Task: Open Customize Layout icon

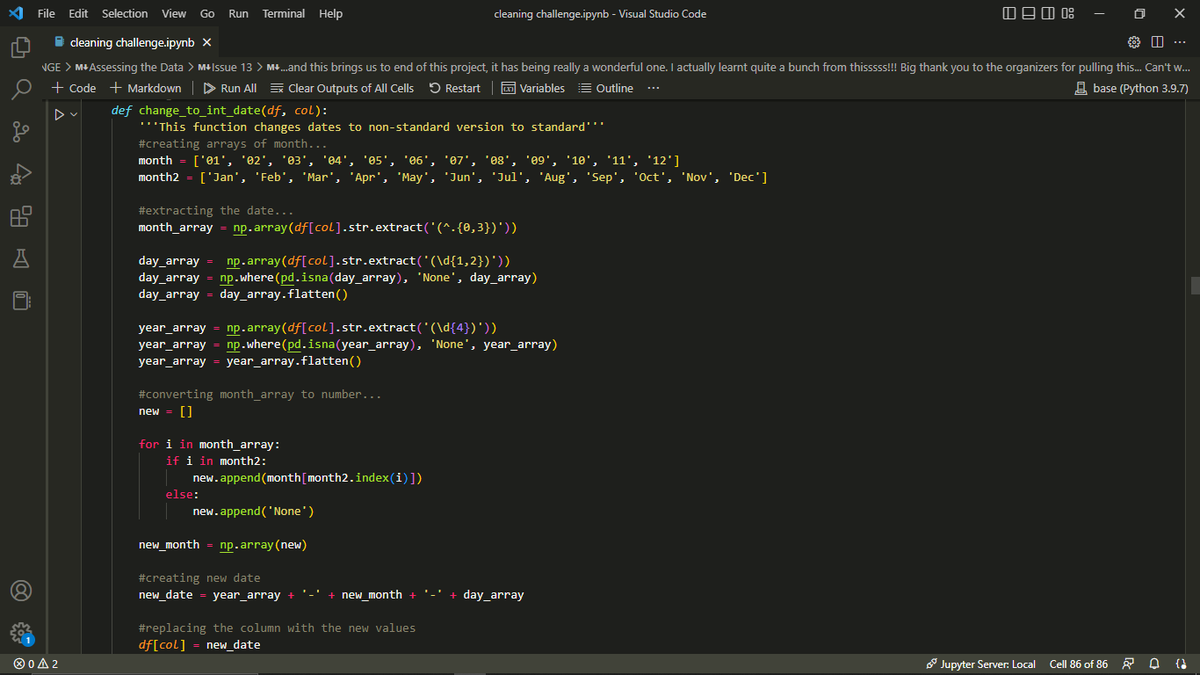Action: [x=1068, y=14]
